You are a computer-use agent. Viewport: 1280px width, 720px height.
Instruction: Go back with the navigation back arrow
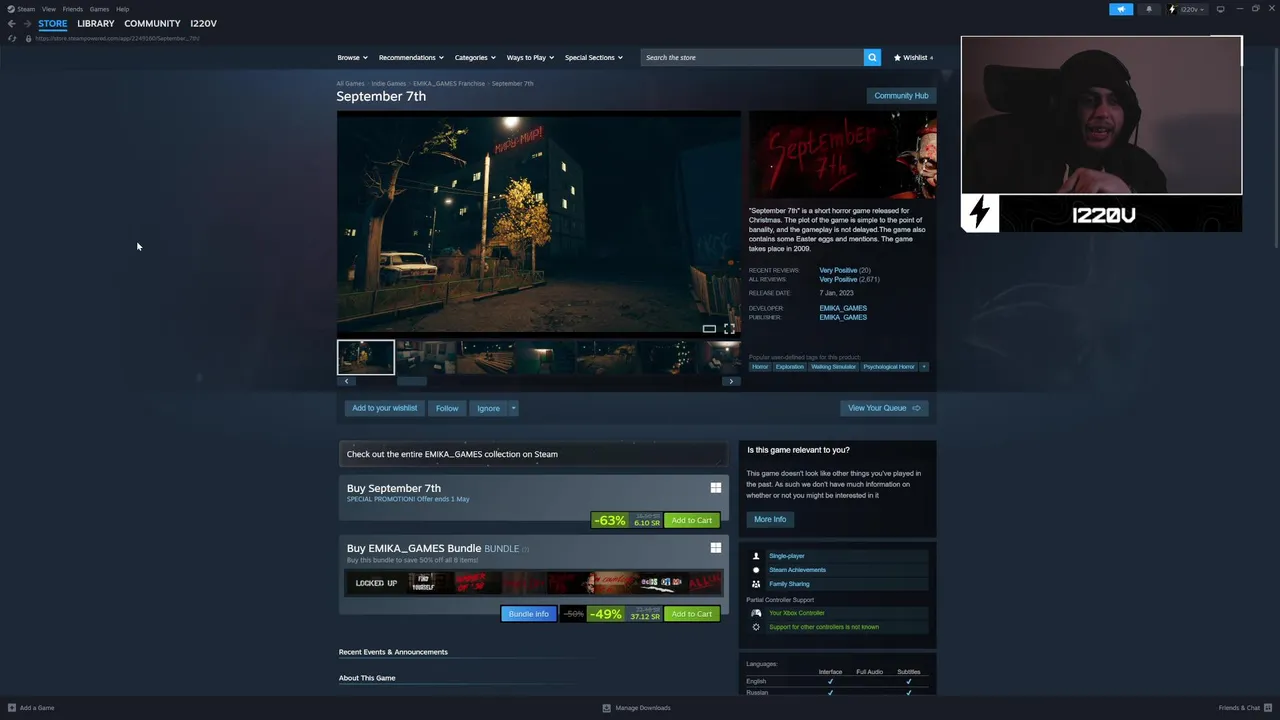(x=12, y=23)
